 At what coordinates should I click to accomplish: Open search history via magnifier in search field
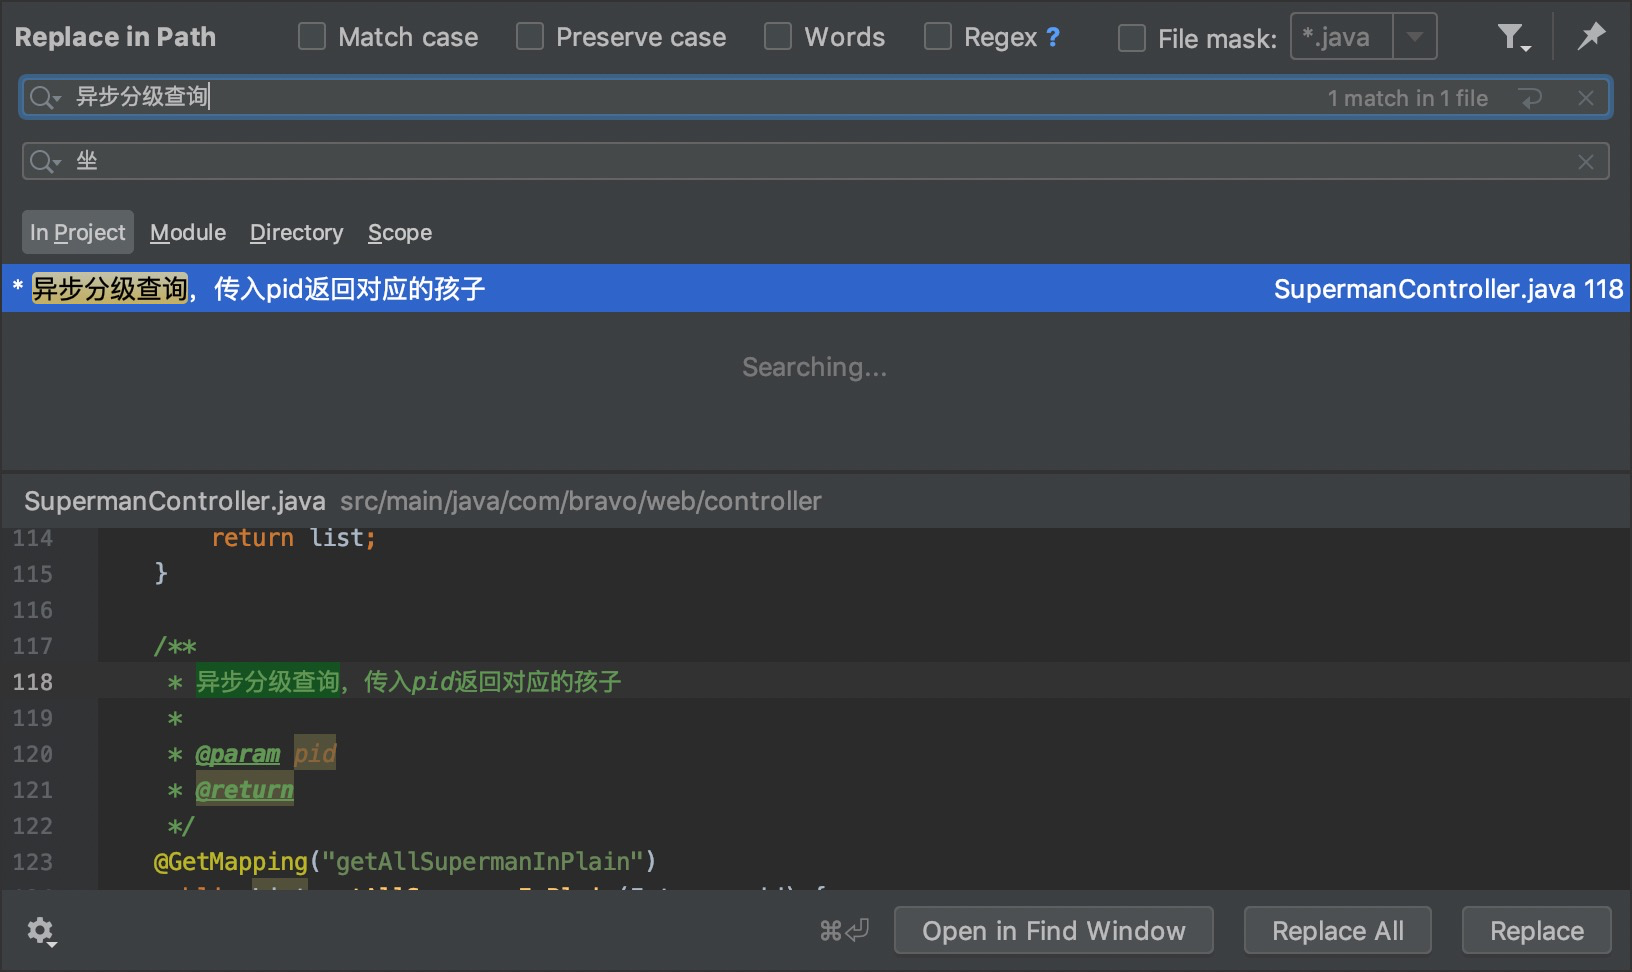pos(45,97)
